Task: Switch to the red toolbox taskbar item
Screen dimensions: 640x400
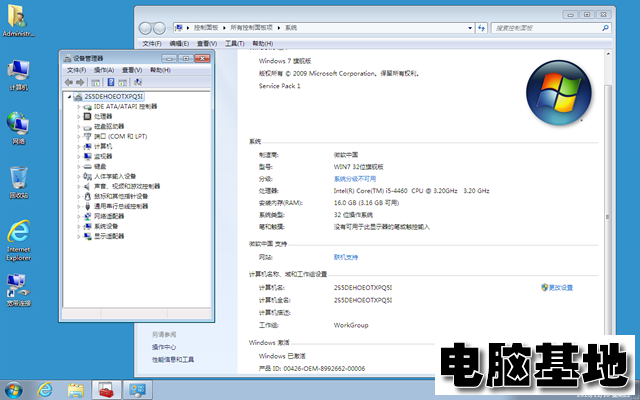Action: 107,390
